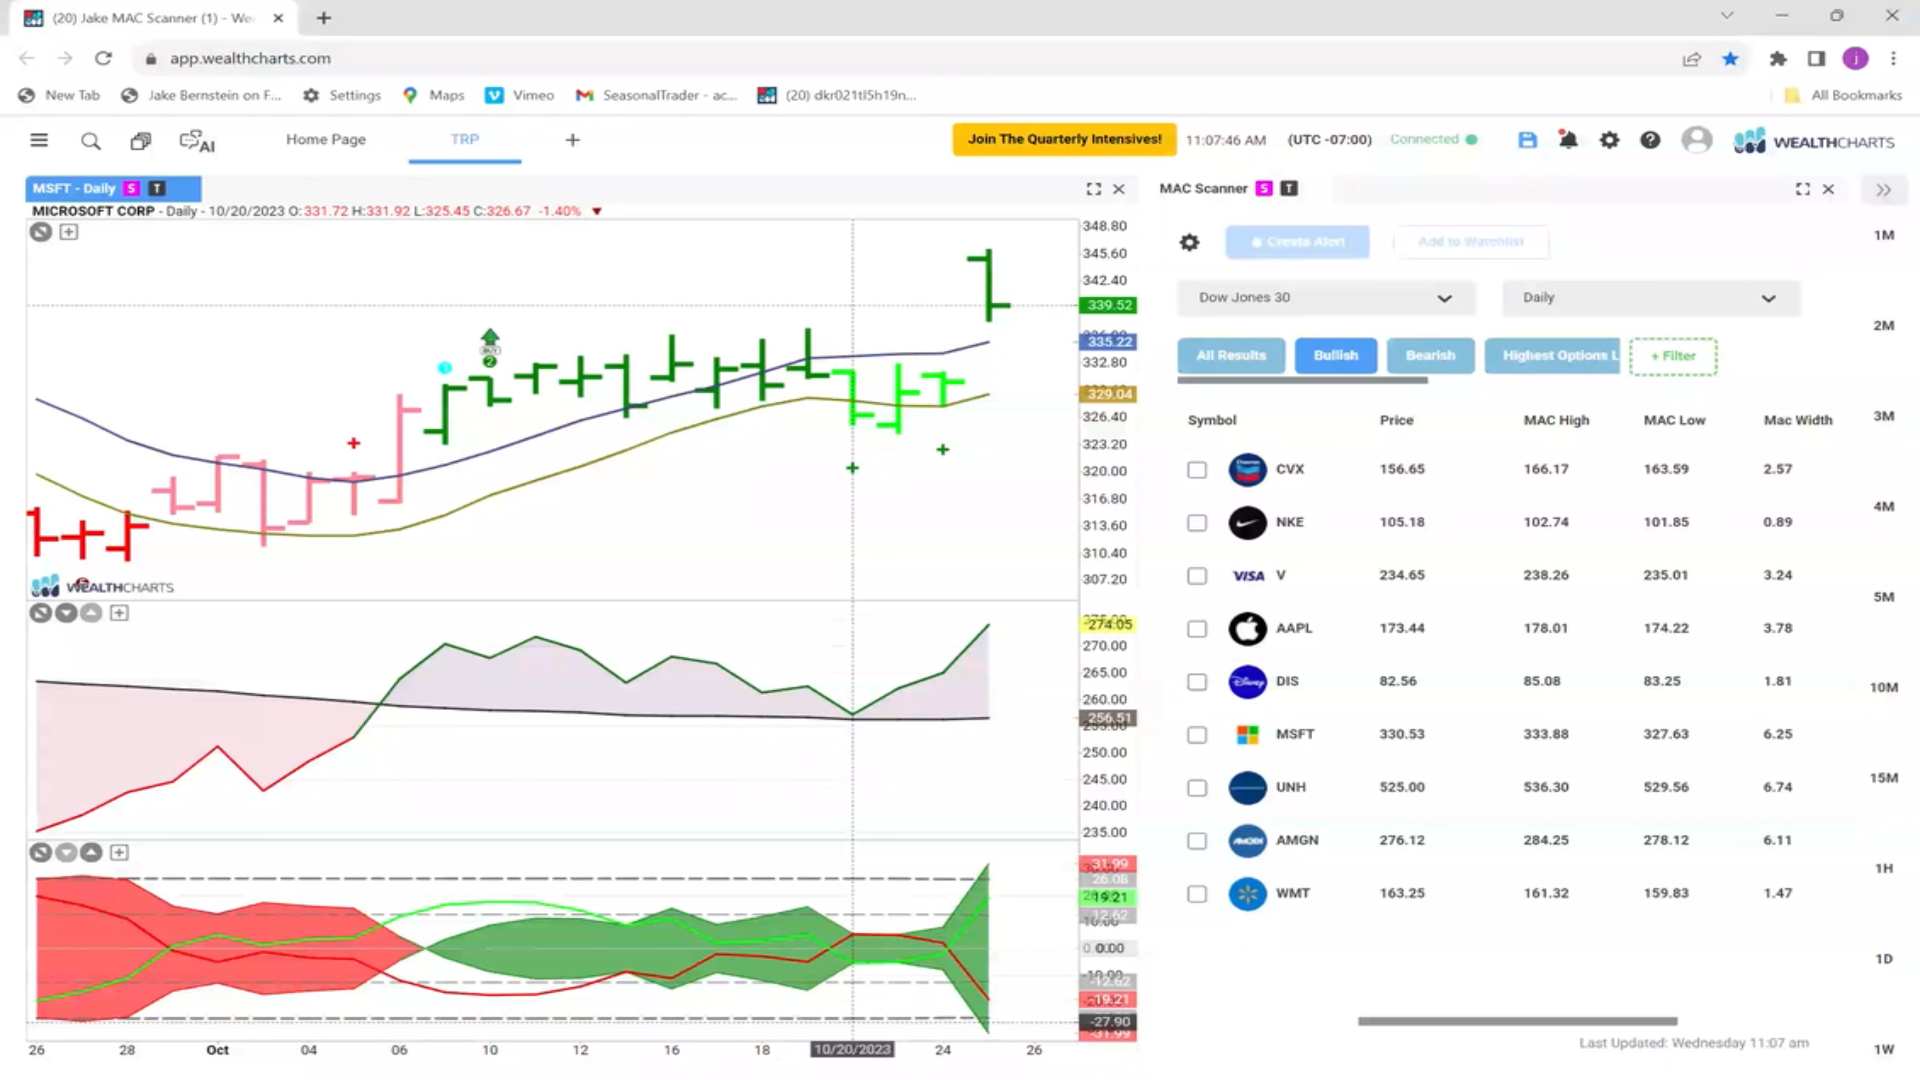Open the hamburger main menu
This screenshot has height=1080, width=1920.
39,140
